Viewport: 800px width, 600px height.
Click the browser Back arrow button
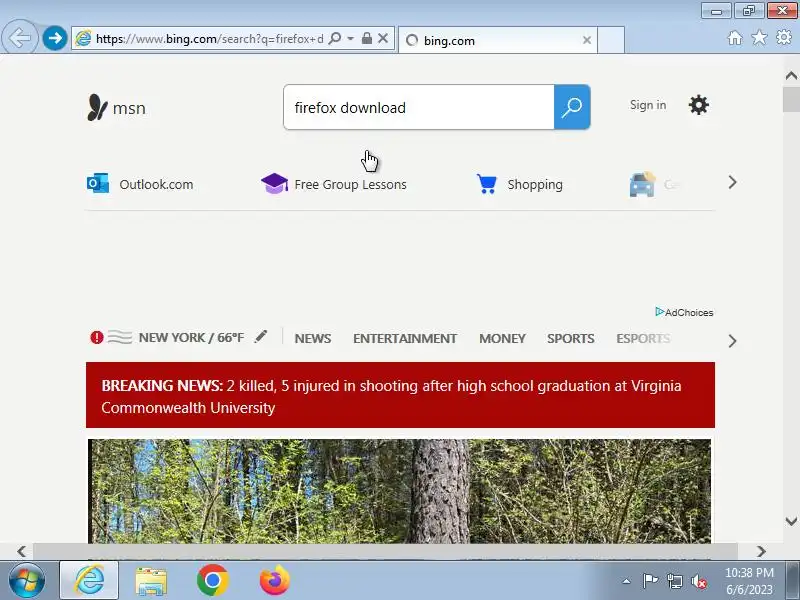[x=19, y=37]
